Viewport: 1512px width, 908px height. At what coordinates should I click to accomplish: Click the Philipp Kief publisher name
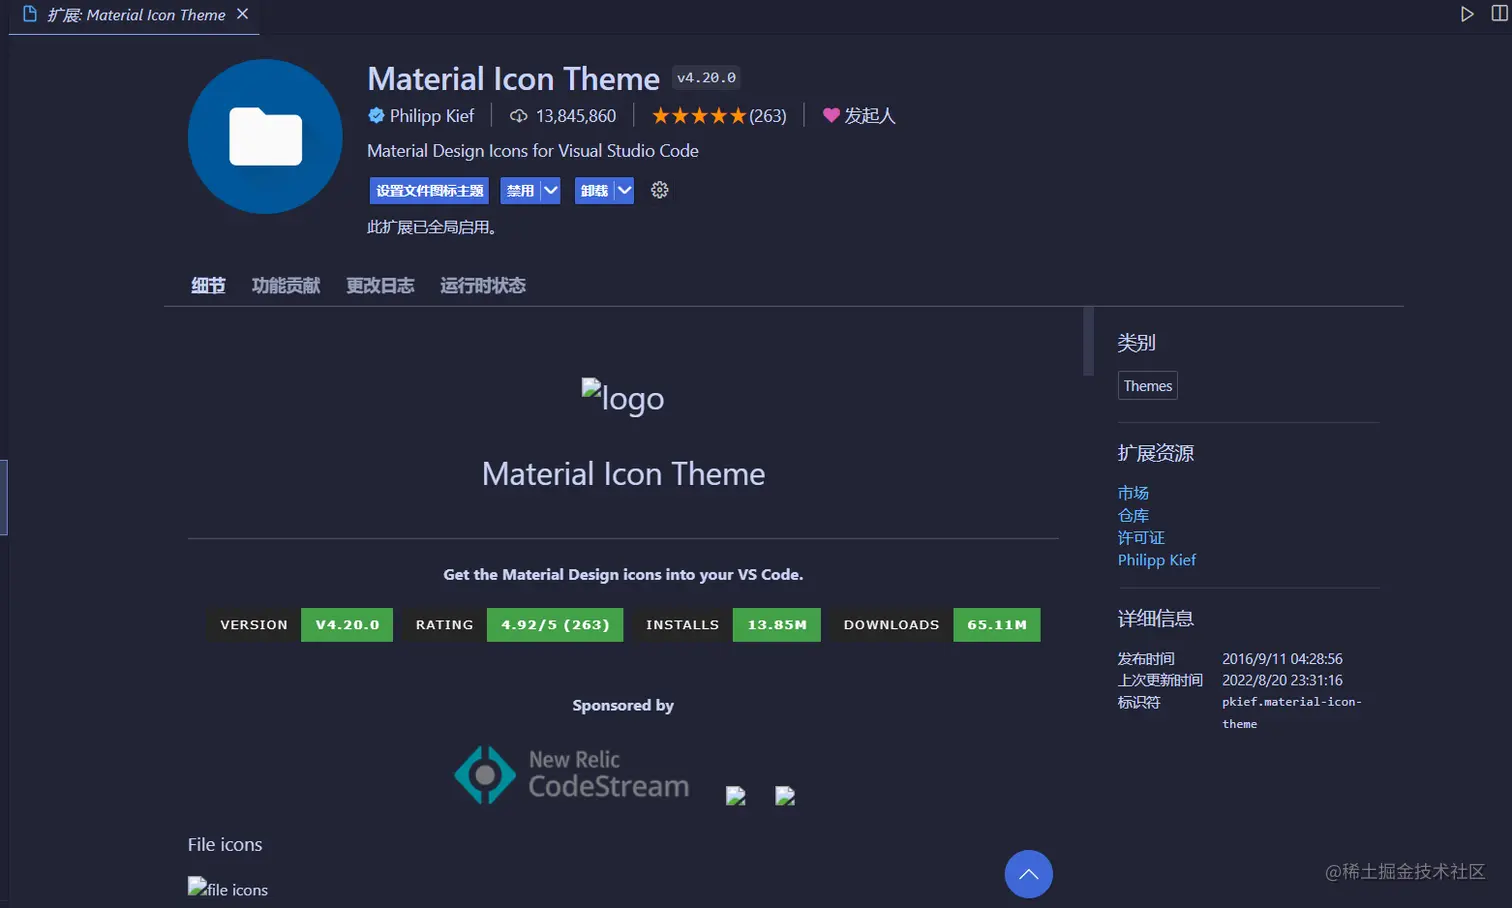coord(432,116)
